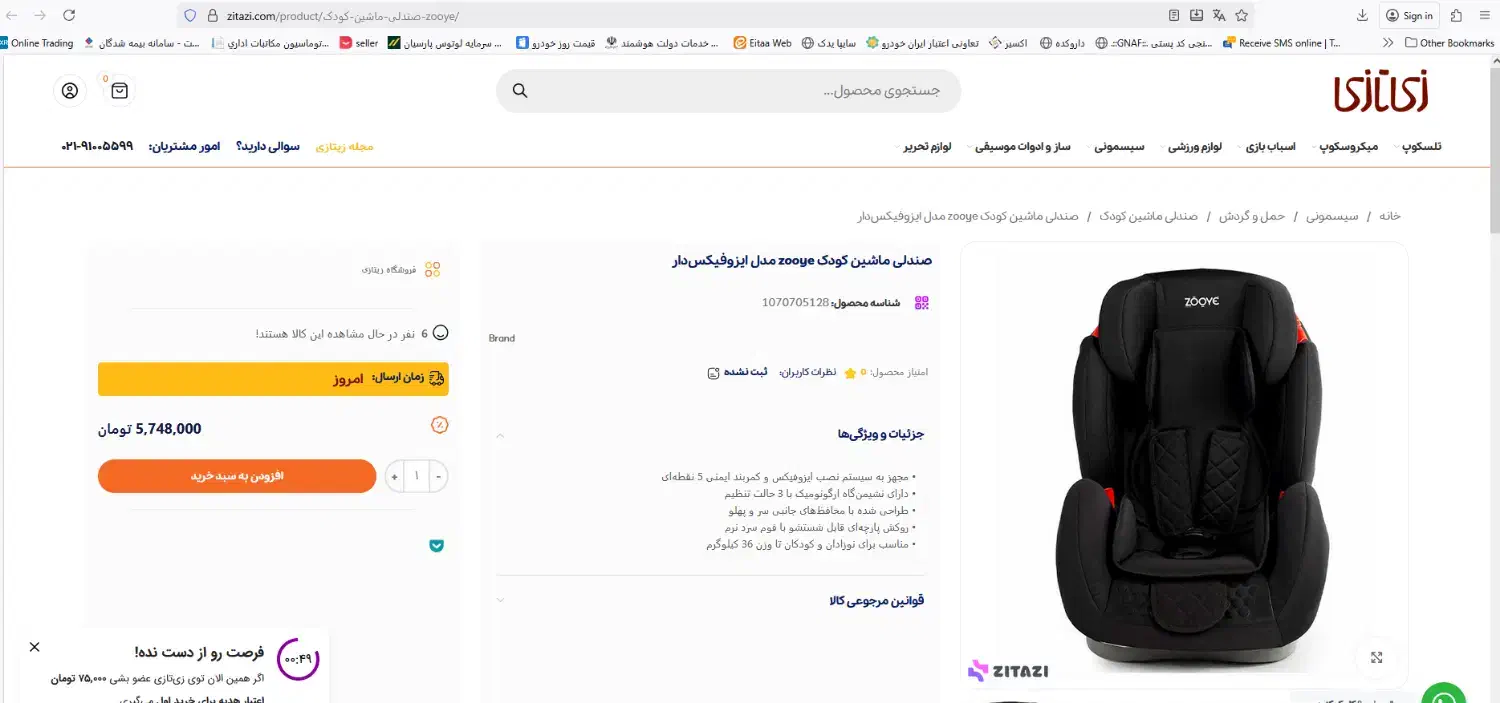Open browser downloads icon

(x=1362, y=15)
